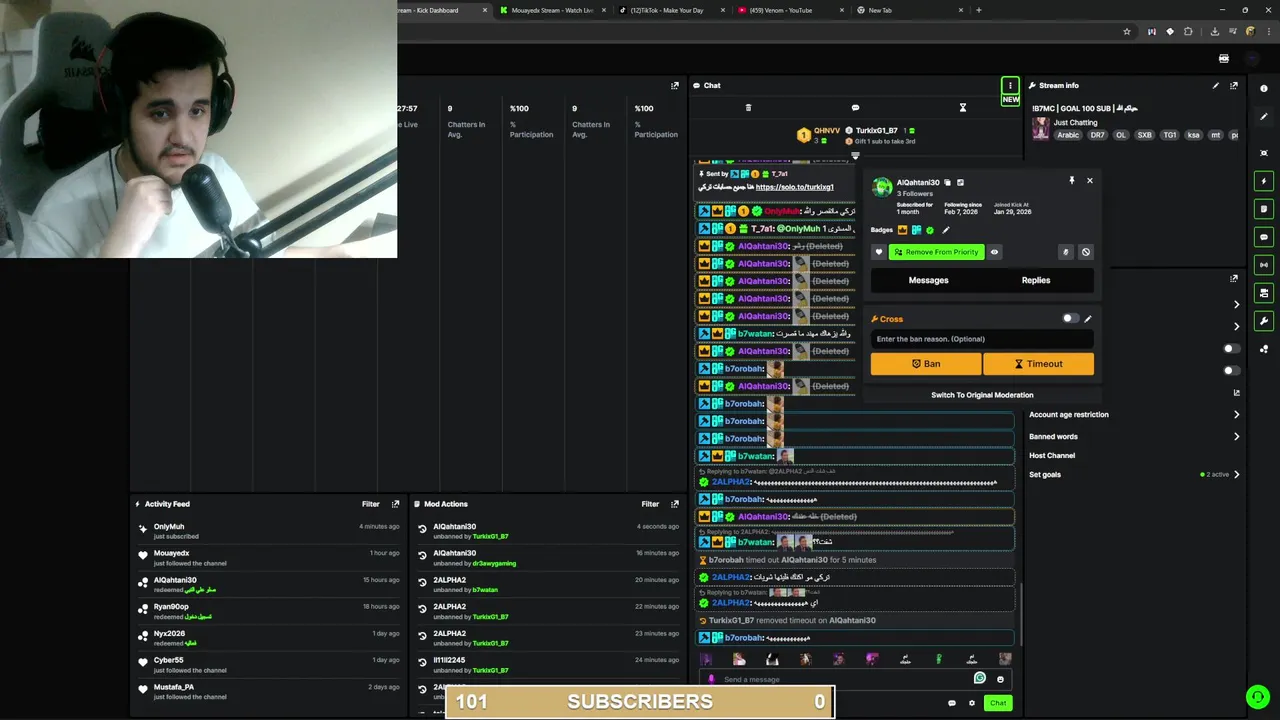Expand the first chevron row in settings panel

1236,304
